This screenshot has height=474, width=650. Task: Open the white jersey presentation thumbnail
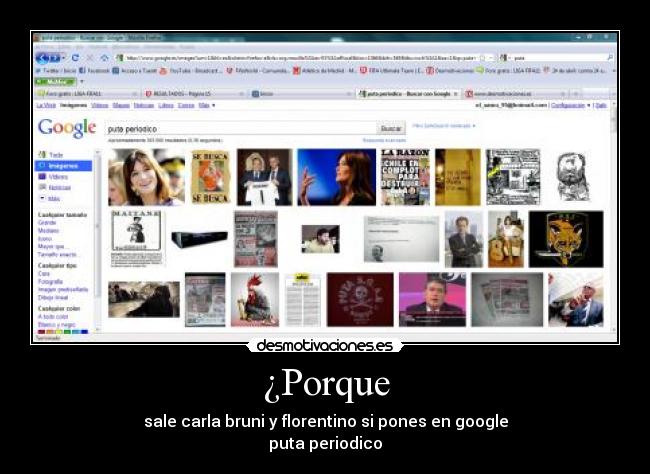point(264,177)
